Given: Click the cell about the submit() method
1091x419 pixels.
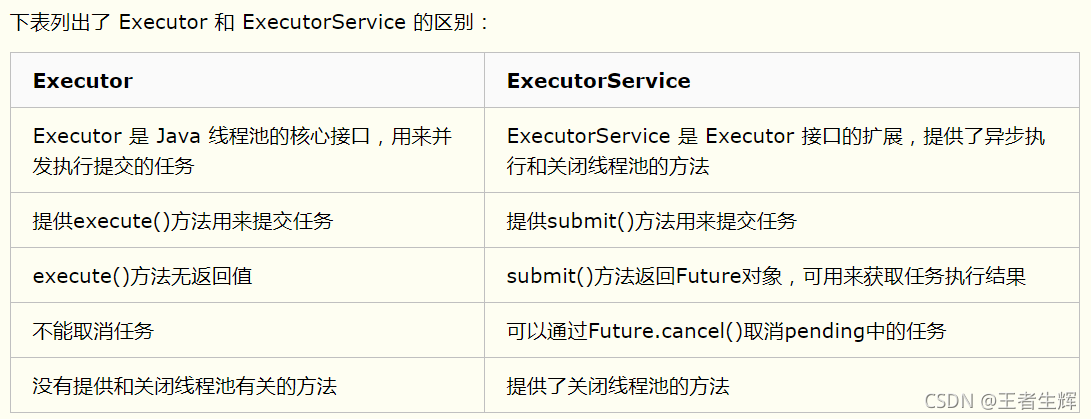Looking at the screenshot, I should (781, 221).
